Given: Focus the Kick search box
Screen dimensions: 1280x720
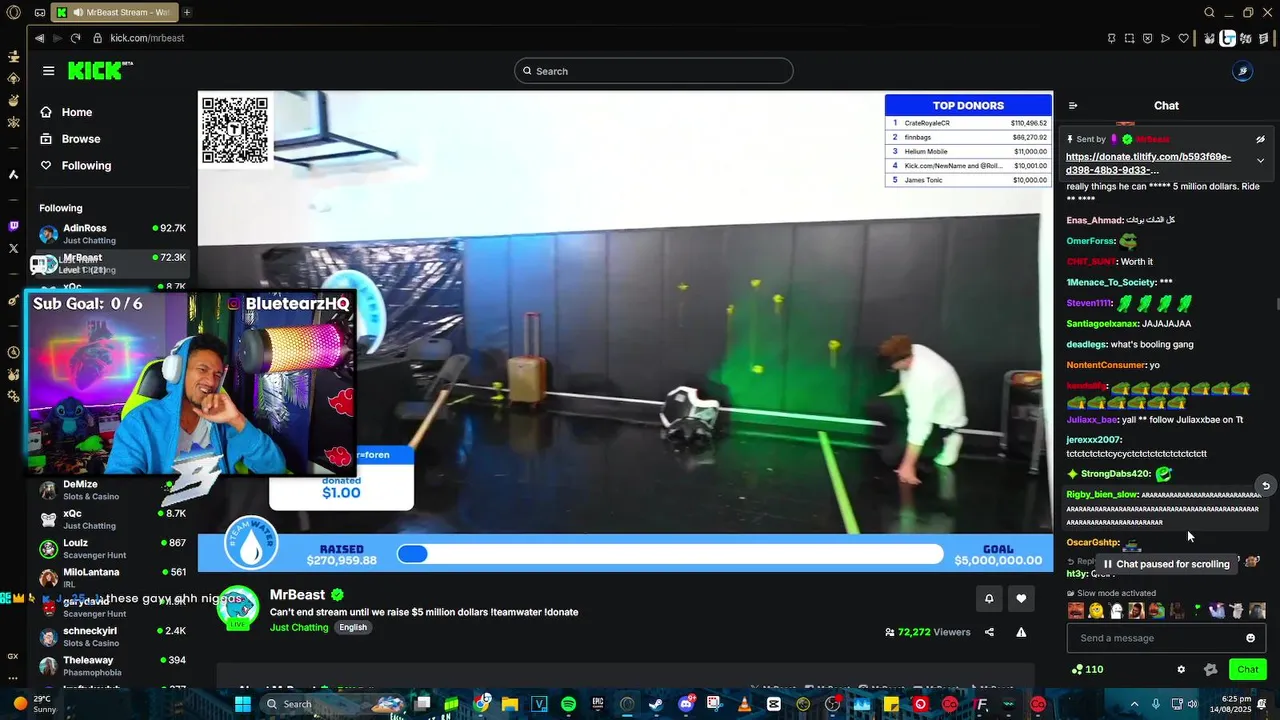Looking at the screenshot, I should (654, 71).
